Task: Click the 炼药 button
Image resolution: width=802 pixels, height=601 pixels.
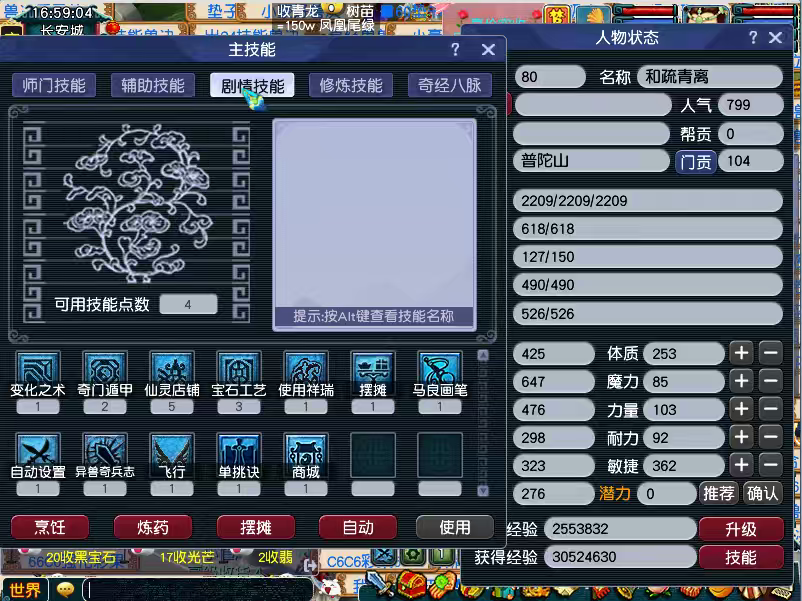Action: 152,527
